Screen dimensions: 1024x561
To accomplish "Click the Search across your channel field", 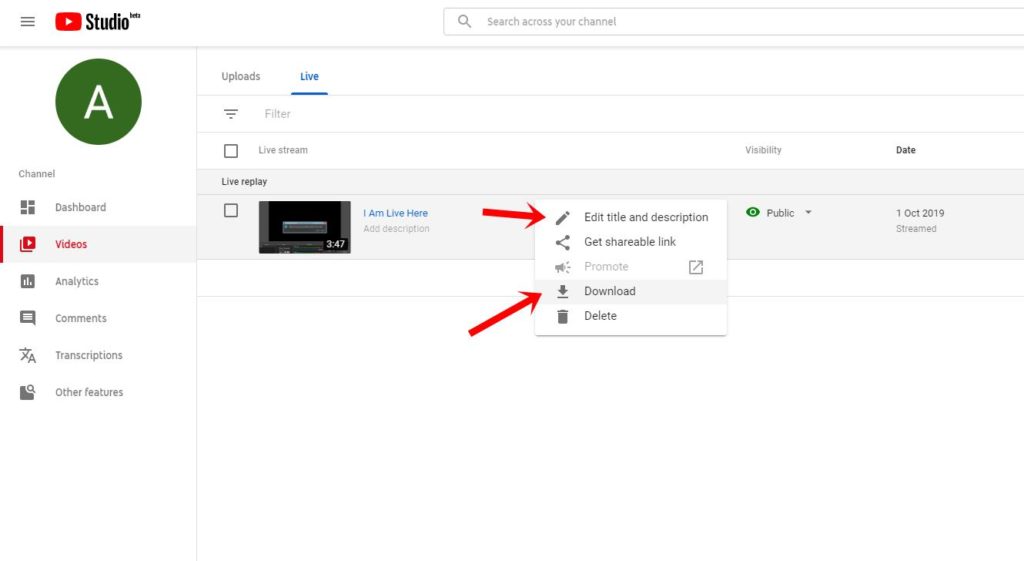I will tap(733, 22).
